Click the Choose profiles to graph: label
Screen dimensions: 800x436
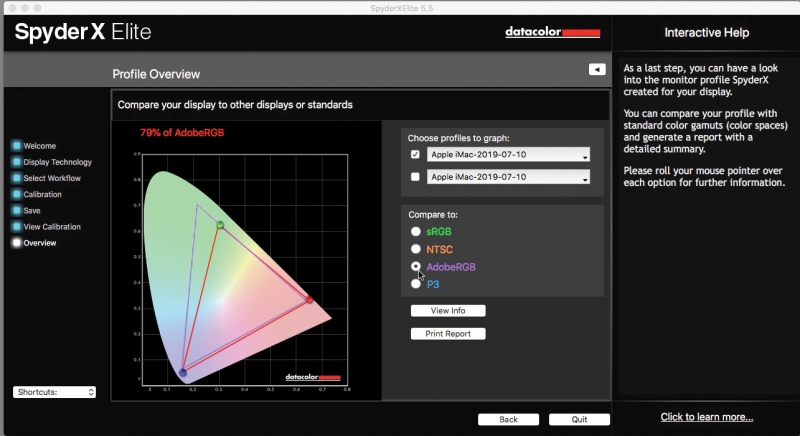[458, 138]
